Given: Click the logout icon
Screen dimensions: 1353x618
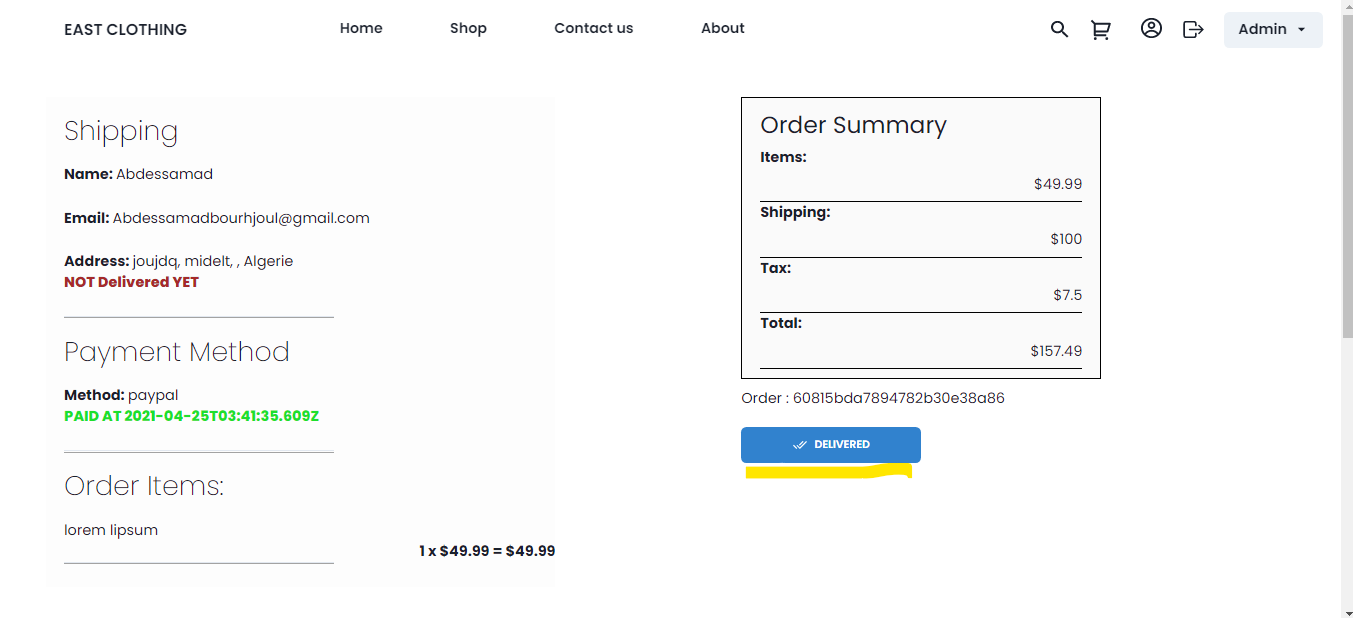Looking at the screenshot, I should click(x=1193, y=29).
